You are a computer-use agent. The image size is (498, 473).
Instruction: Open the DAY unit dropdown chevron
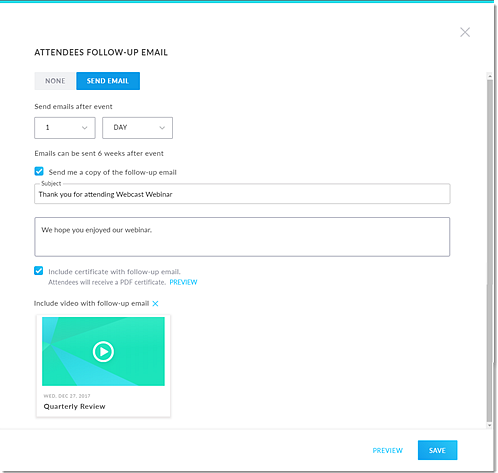click(162, 128)
